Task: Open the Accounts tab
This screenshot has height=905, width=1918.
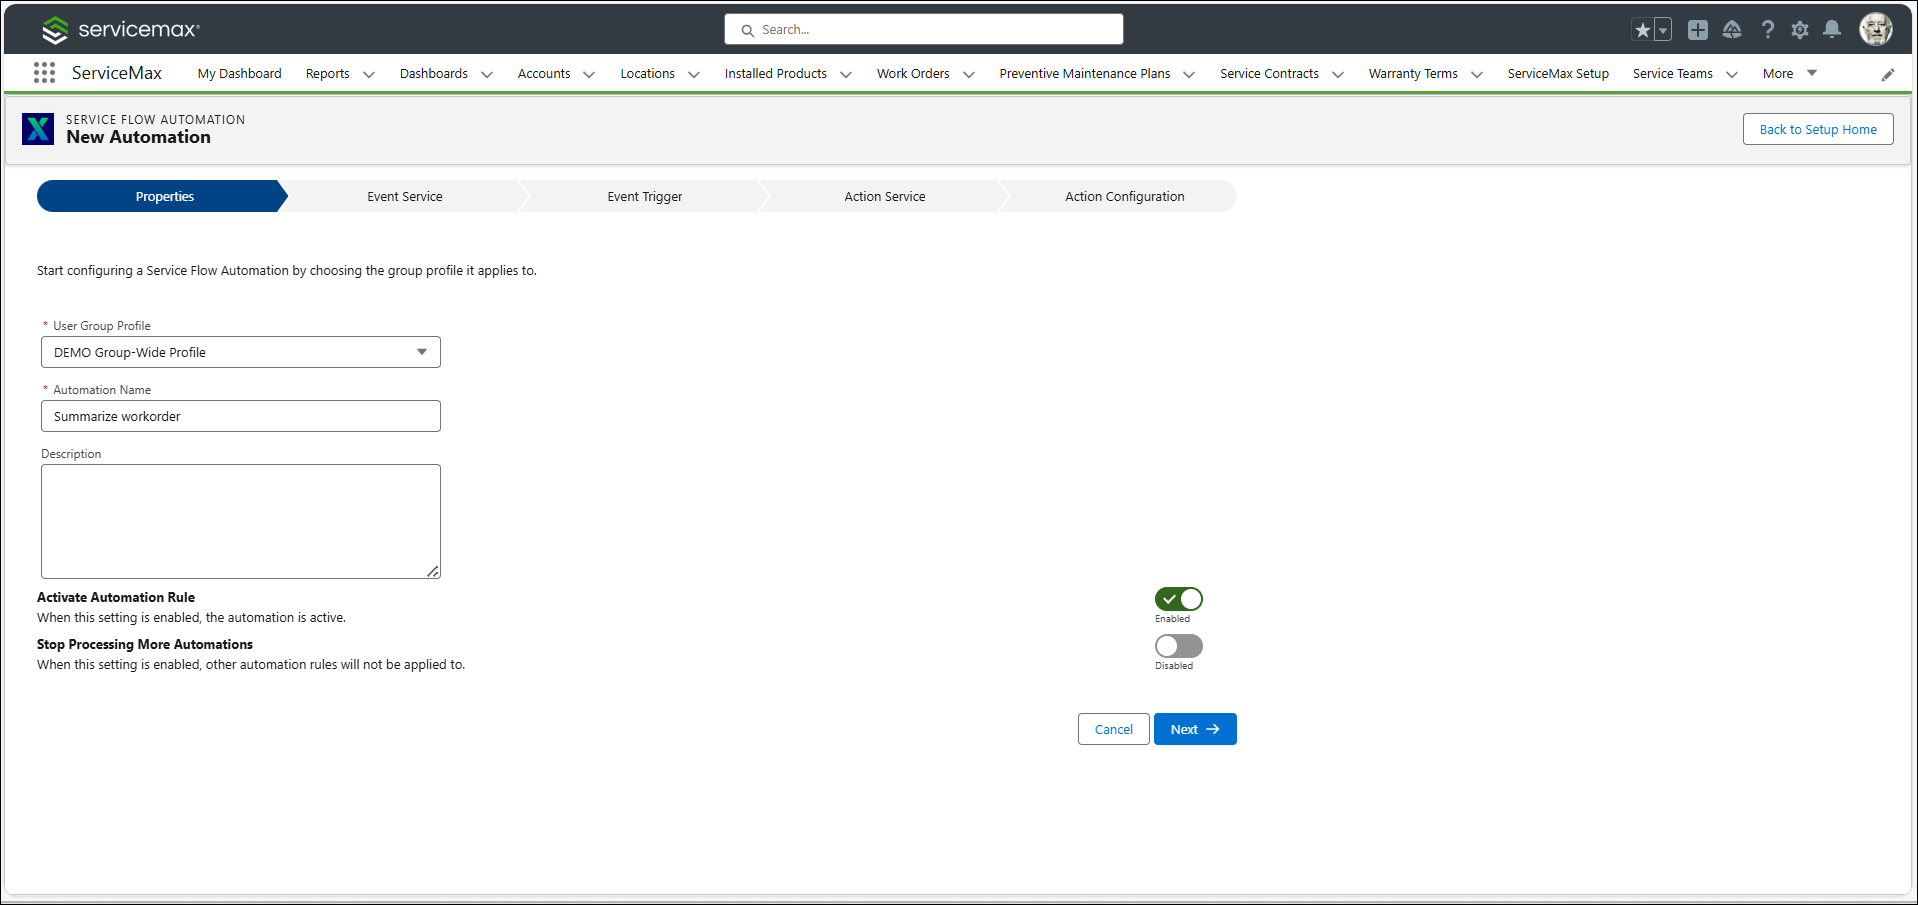Action: tap(544, 73)
